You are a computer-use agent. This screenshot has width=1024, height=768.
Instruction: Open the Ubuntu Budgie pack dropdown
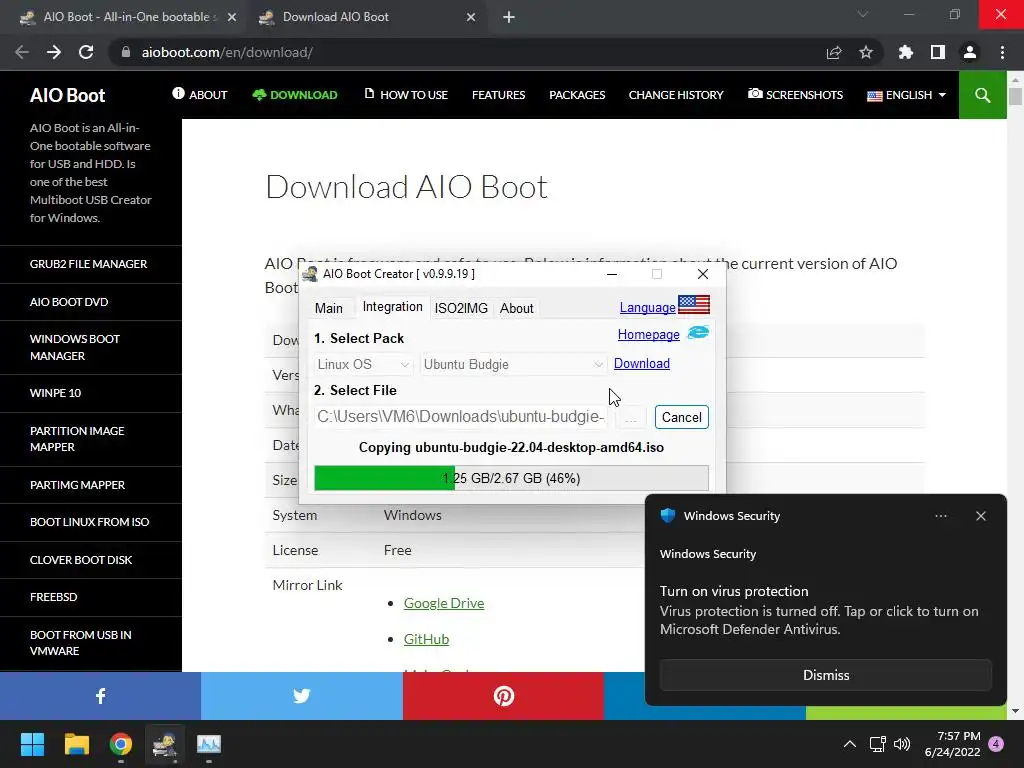click(x=513, y=364)
